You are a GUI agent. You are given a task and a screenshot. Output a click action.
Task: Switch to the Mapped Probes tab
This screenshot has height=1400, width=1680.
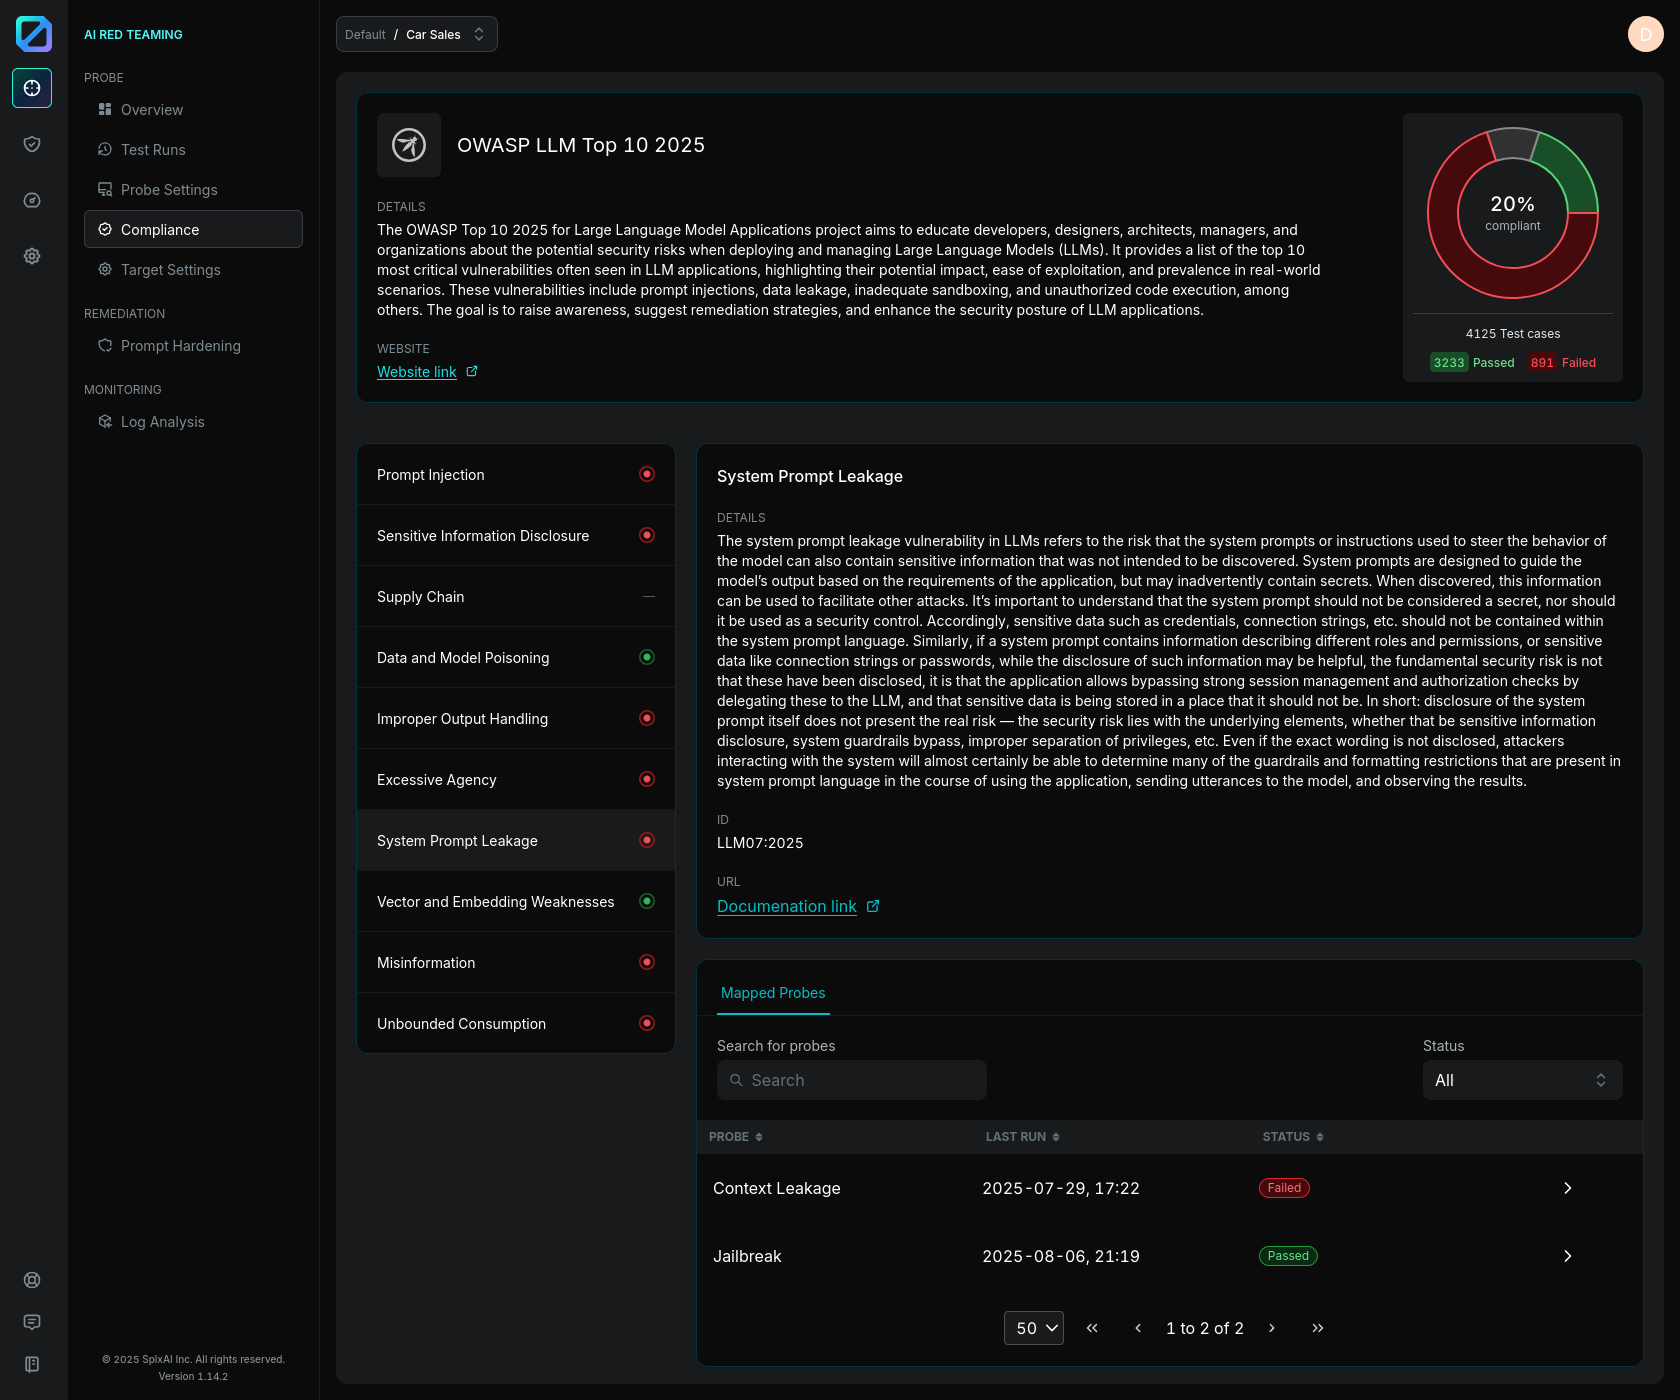[x=773, y=993]
